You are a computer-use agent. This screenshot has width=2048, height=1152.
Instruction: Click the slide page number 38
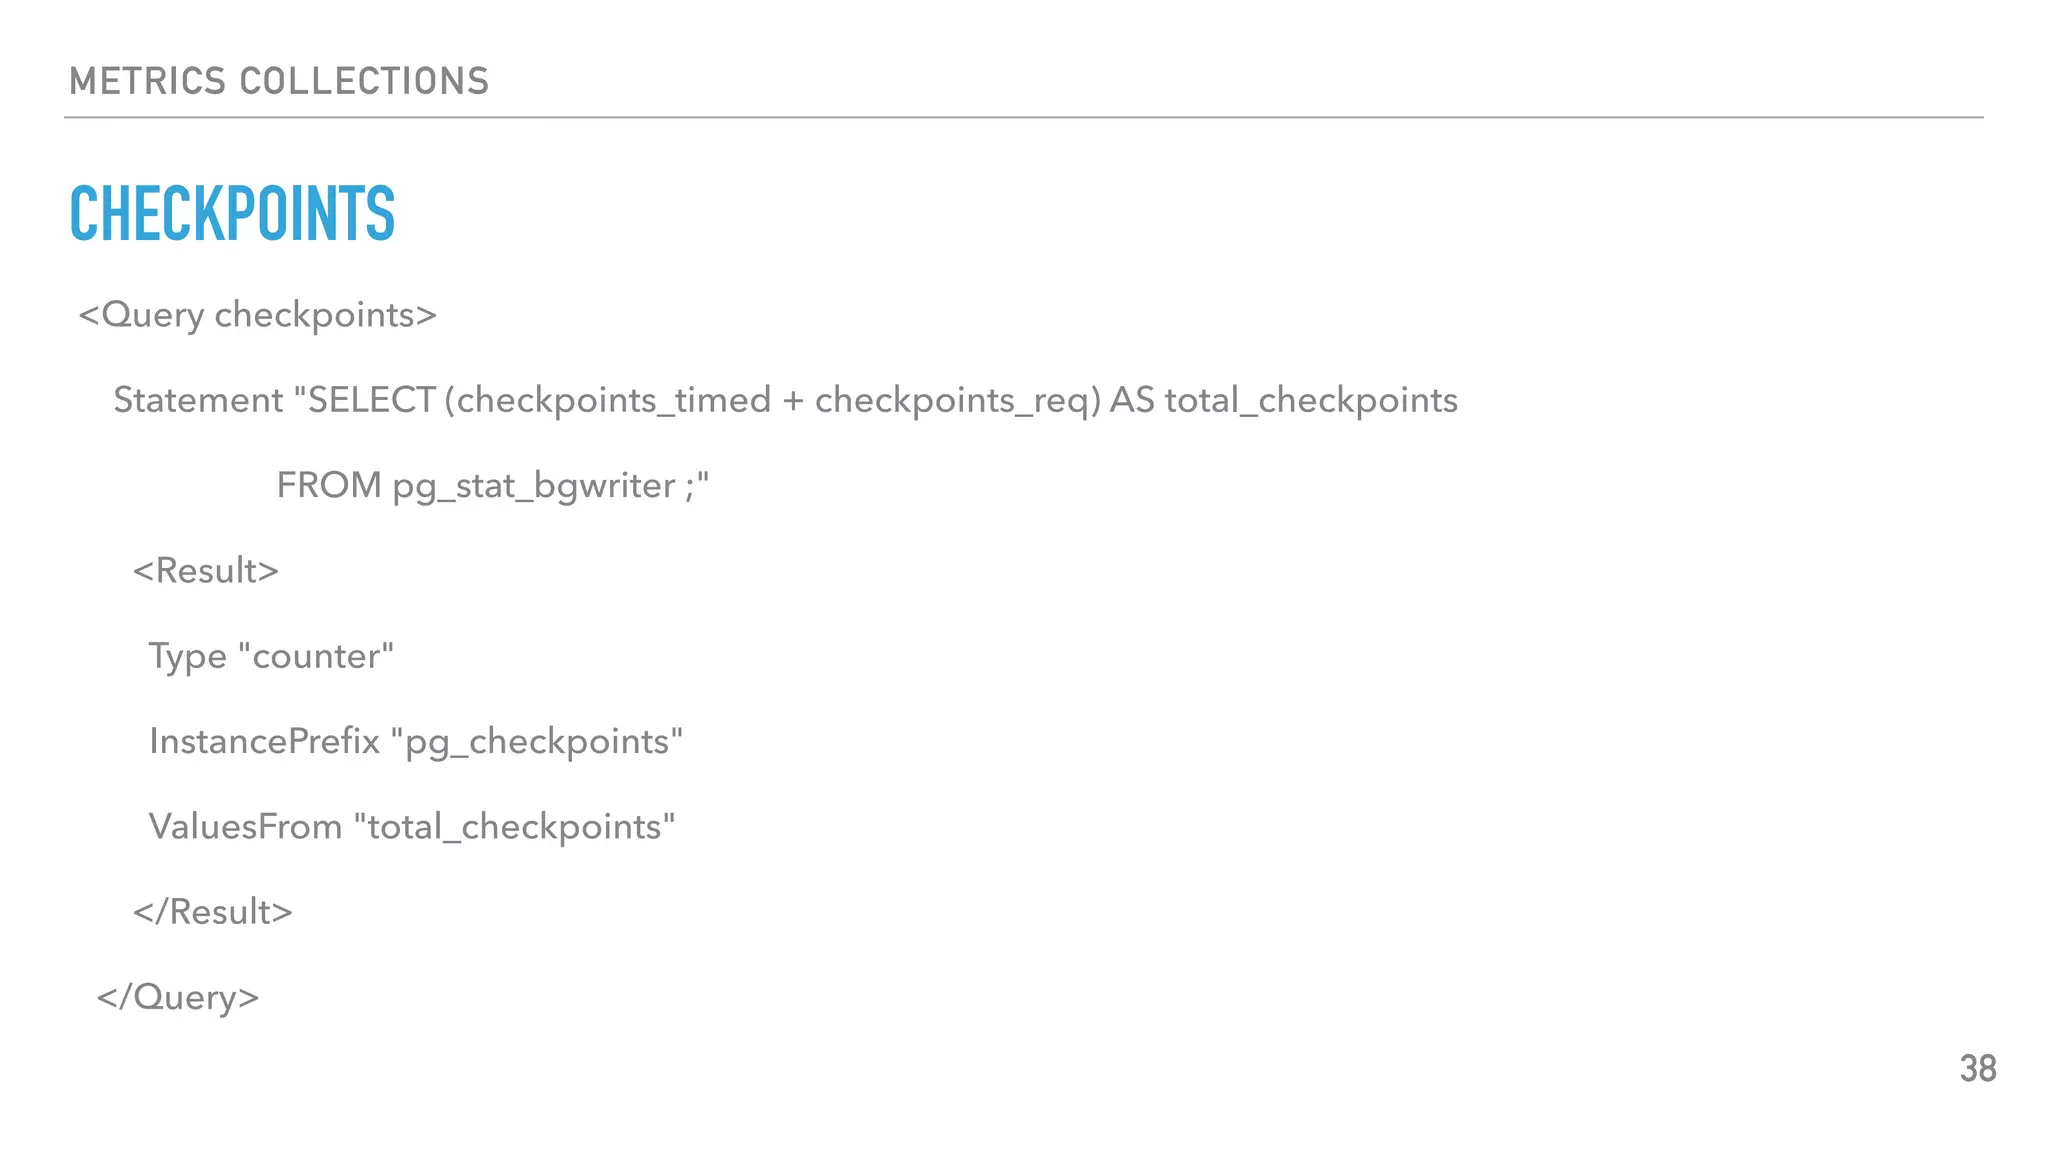(x=1977, y=1069)
